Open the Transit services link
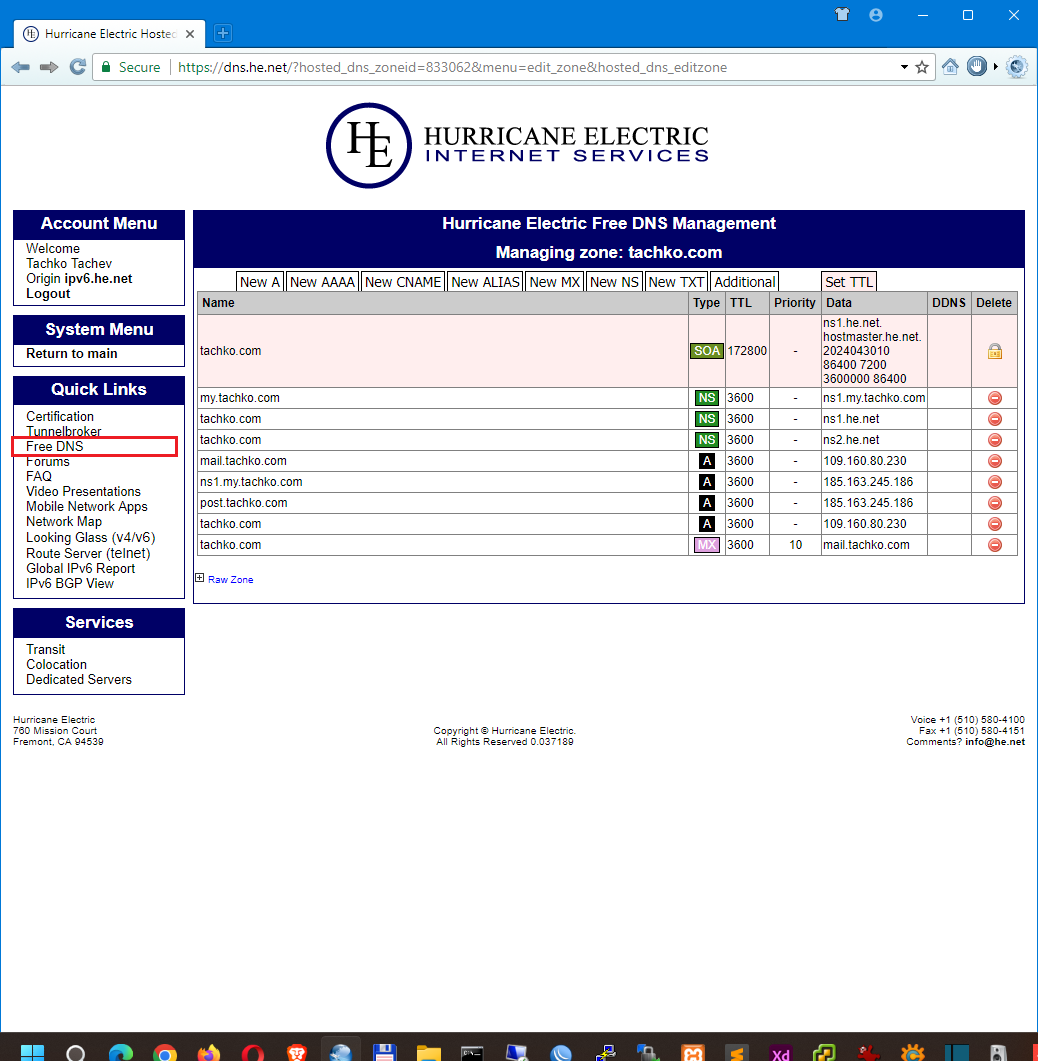Screen dimensions: 1038x1061 click(45, 650)
